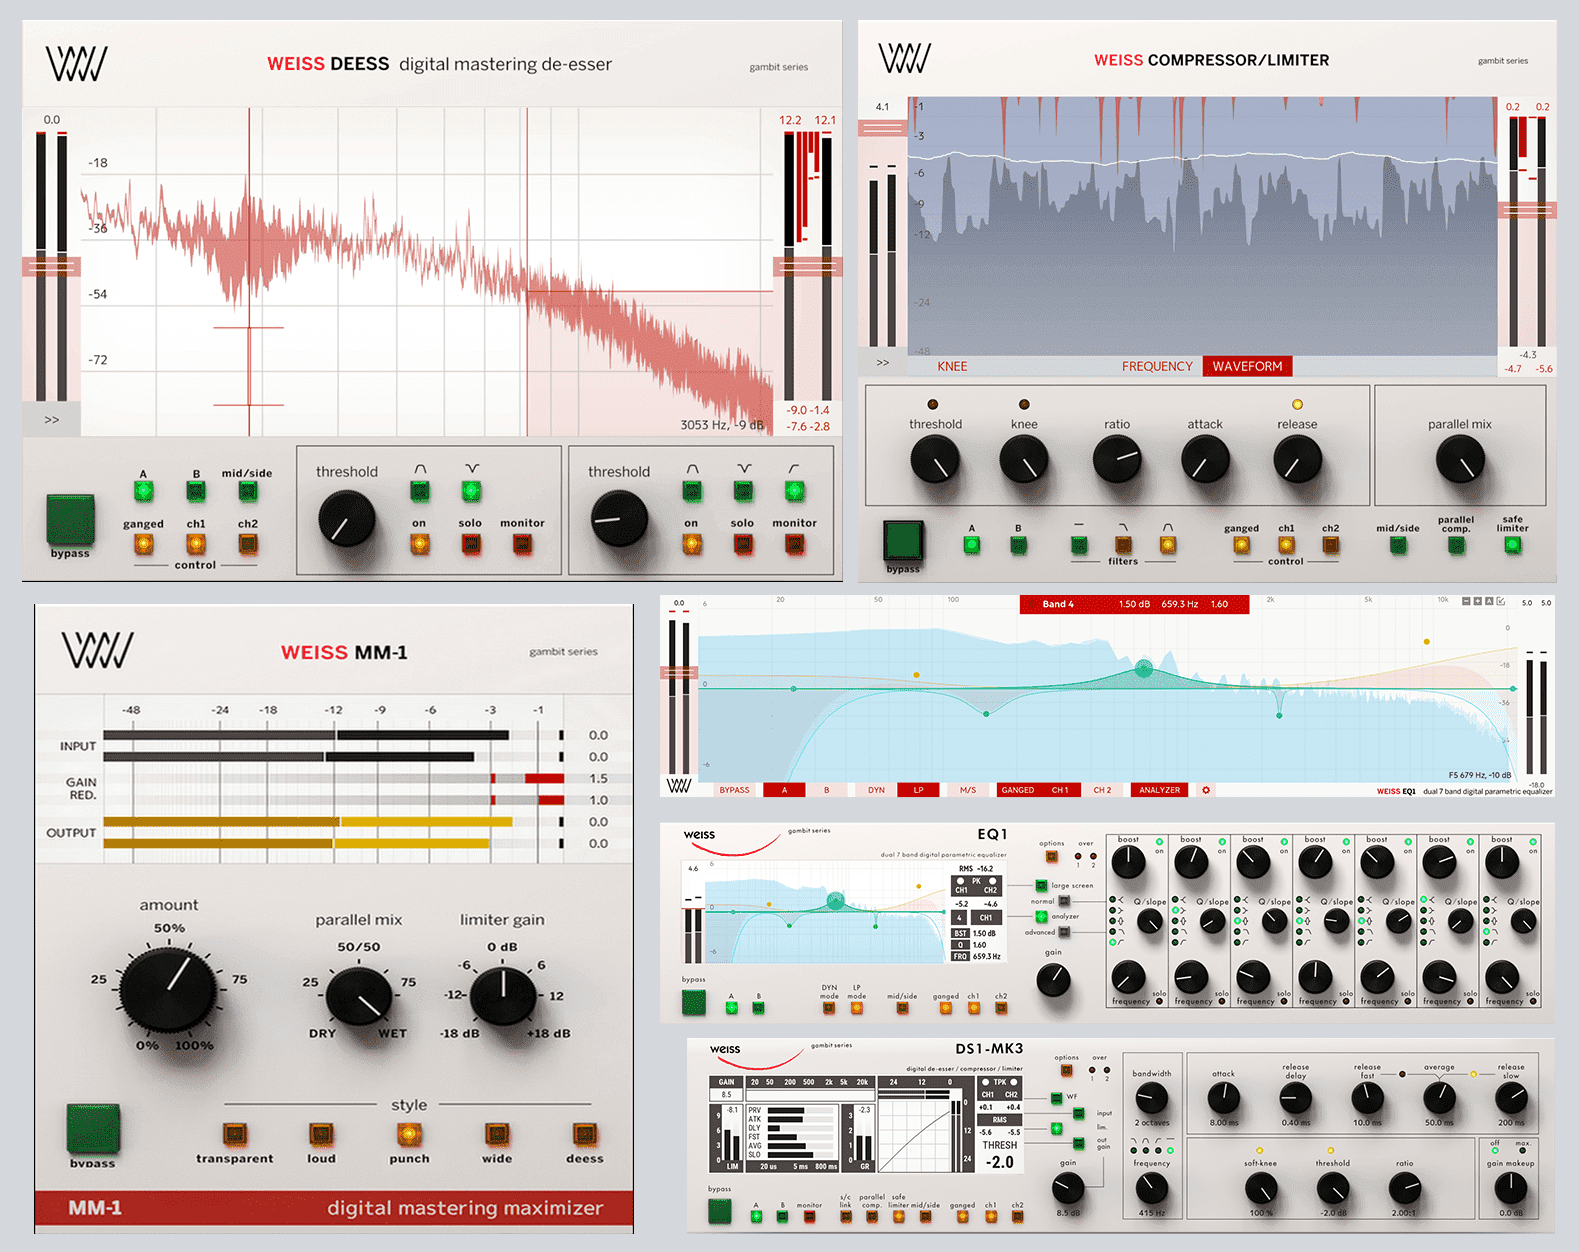Viewport: 1579px width, 1252px height.
Task: Enable s/c link in DS1-MK3
Action: 845,1216
